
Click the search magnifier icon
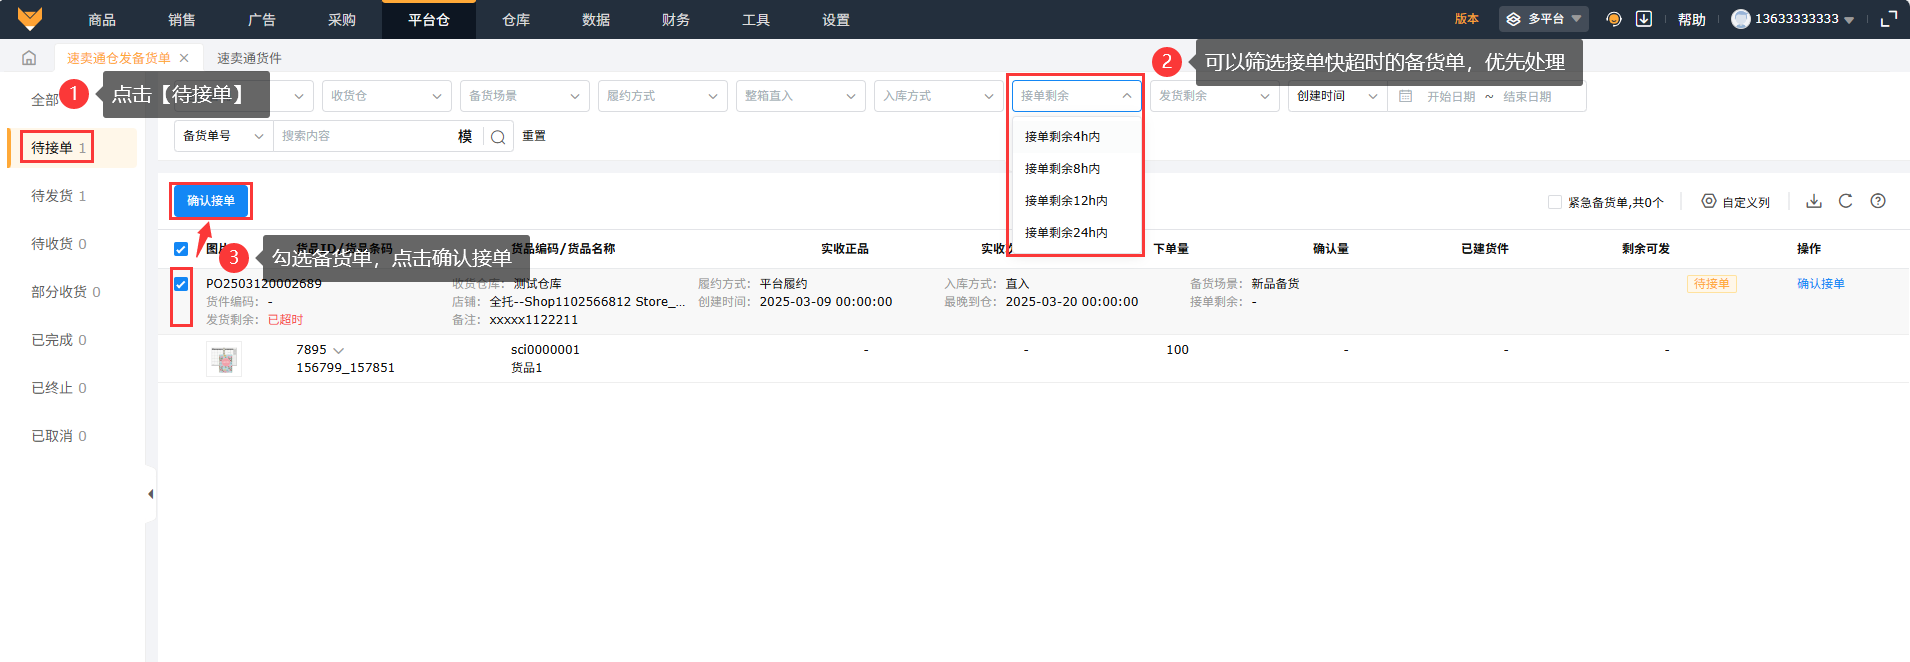coord(497,137)
